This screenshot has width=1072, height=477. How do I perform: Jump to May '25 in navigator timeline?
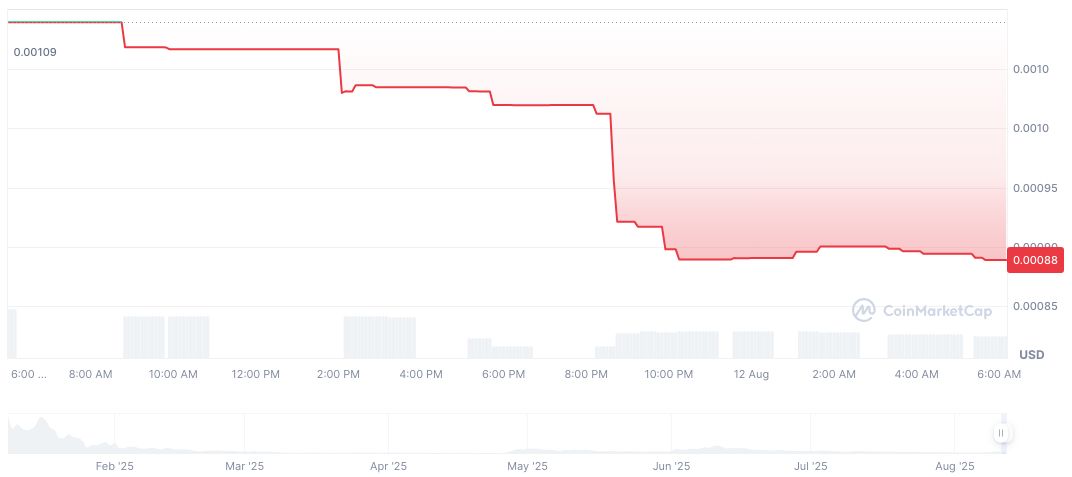(x=527, y=466)
